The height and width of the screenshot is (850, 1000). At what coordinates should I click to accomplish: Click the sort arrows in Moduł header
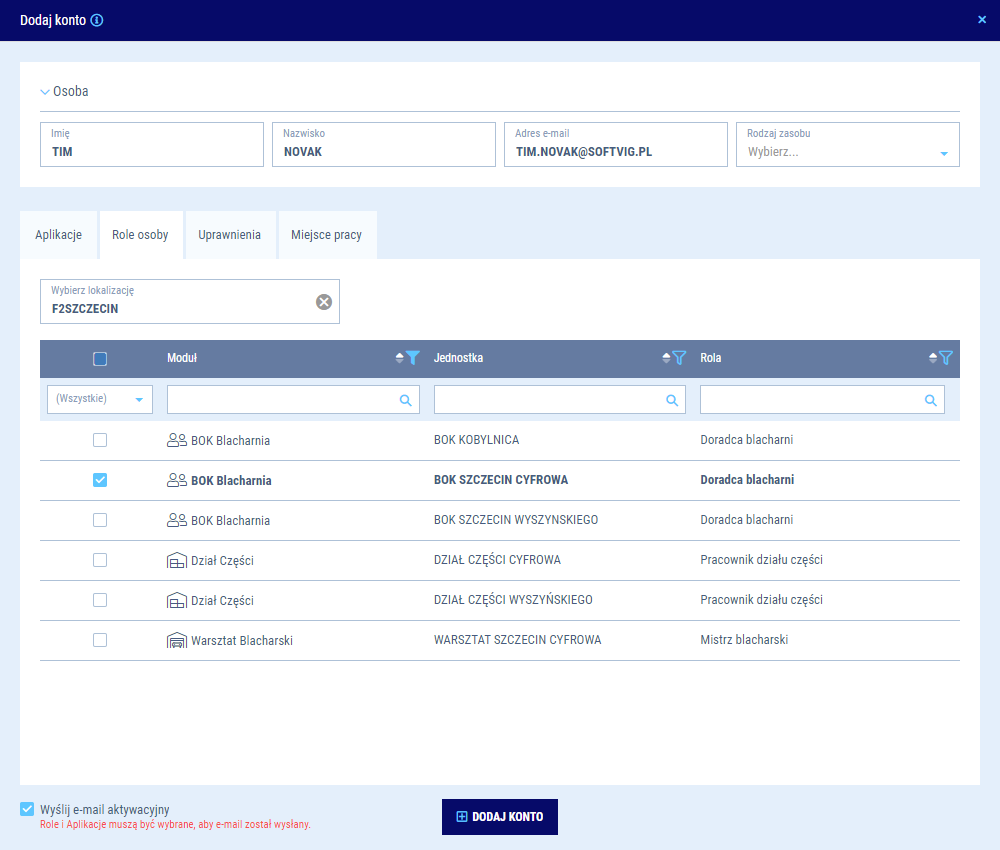point(400,358)
